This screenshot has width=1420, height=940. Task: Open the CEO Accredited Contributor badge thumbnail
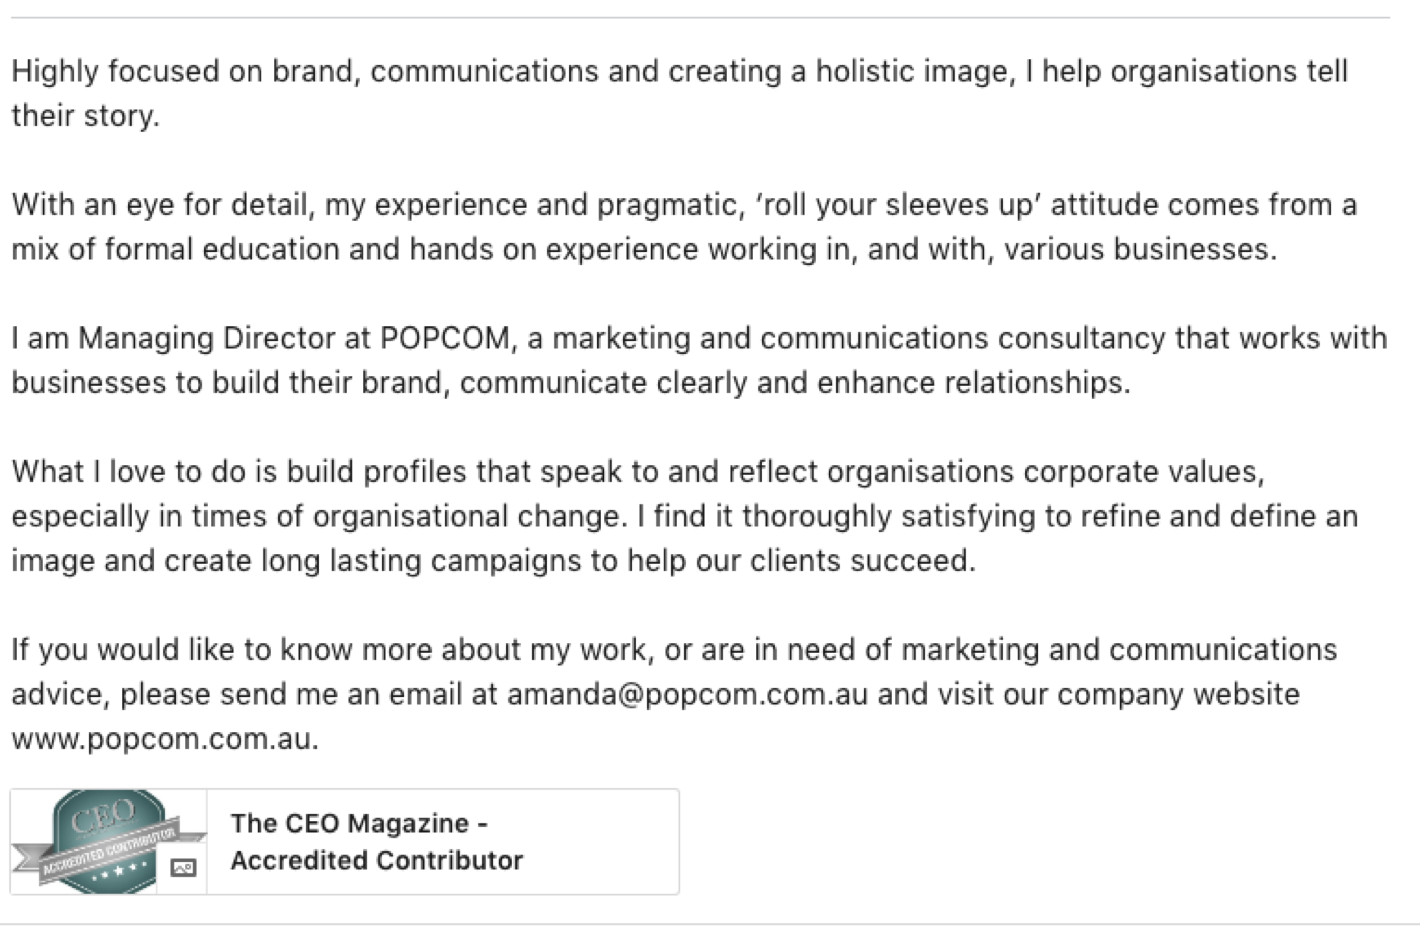109,841
